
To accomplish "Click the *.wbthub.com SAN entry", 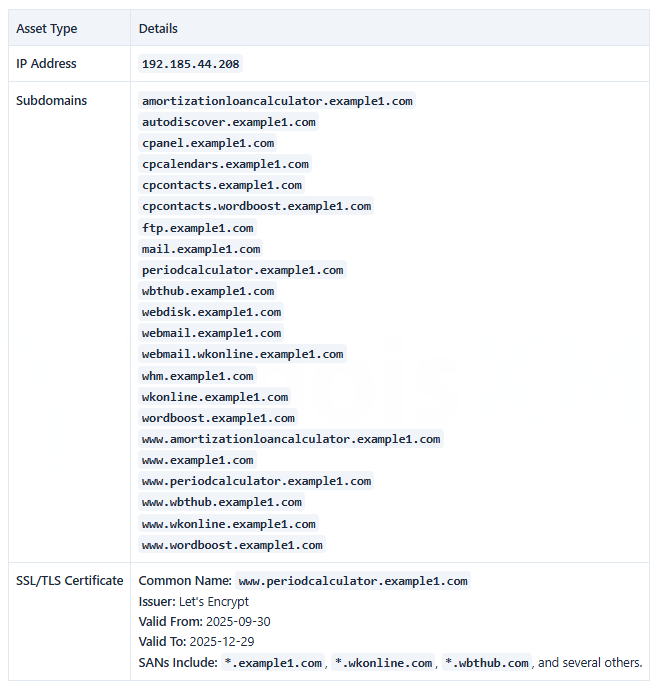I will [x=486, y=663].
